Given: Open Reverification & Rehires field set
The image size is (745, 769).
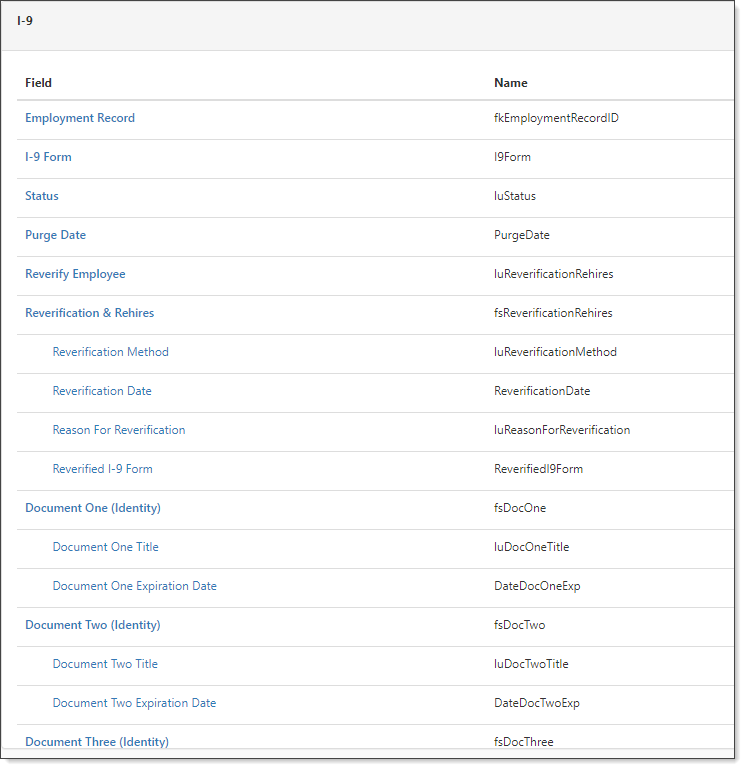Looking at the screenshot, I should click(89, 313).
